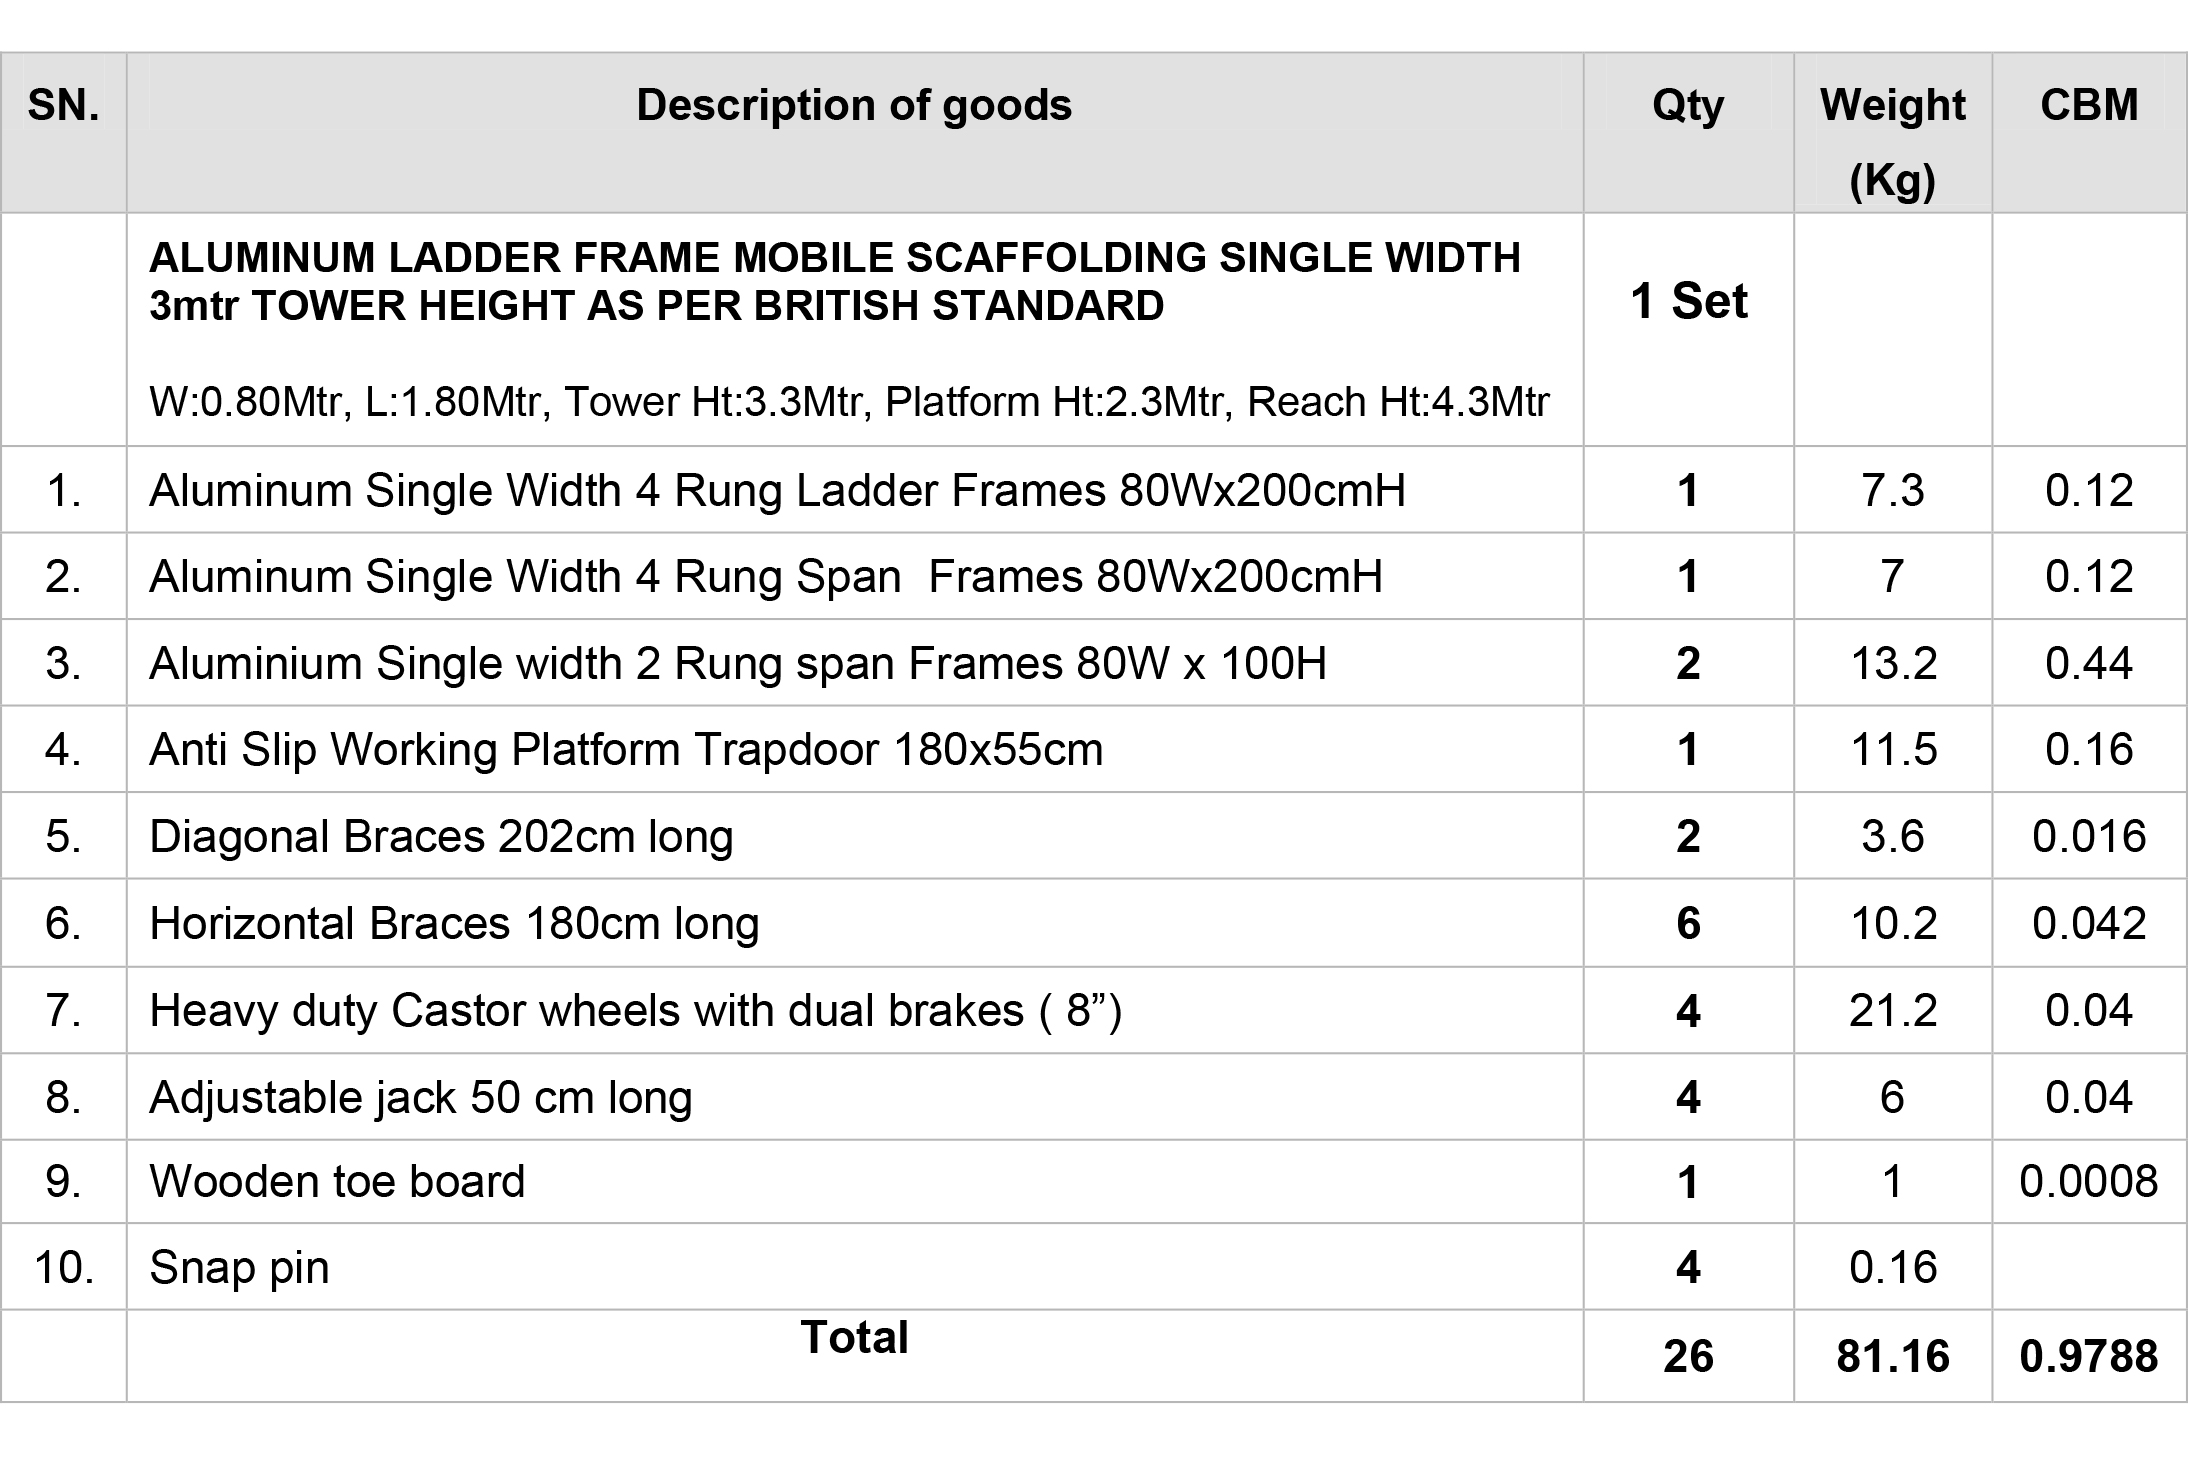The width and height of the screenshot is (2188, 1473).
Task: Select the Qty header cell
Action: coord(1688,133)
